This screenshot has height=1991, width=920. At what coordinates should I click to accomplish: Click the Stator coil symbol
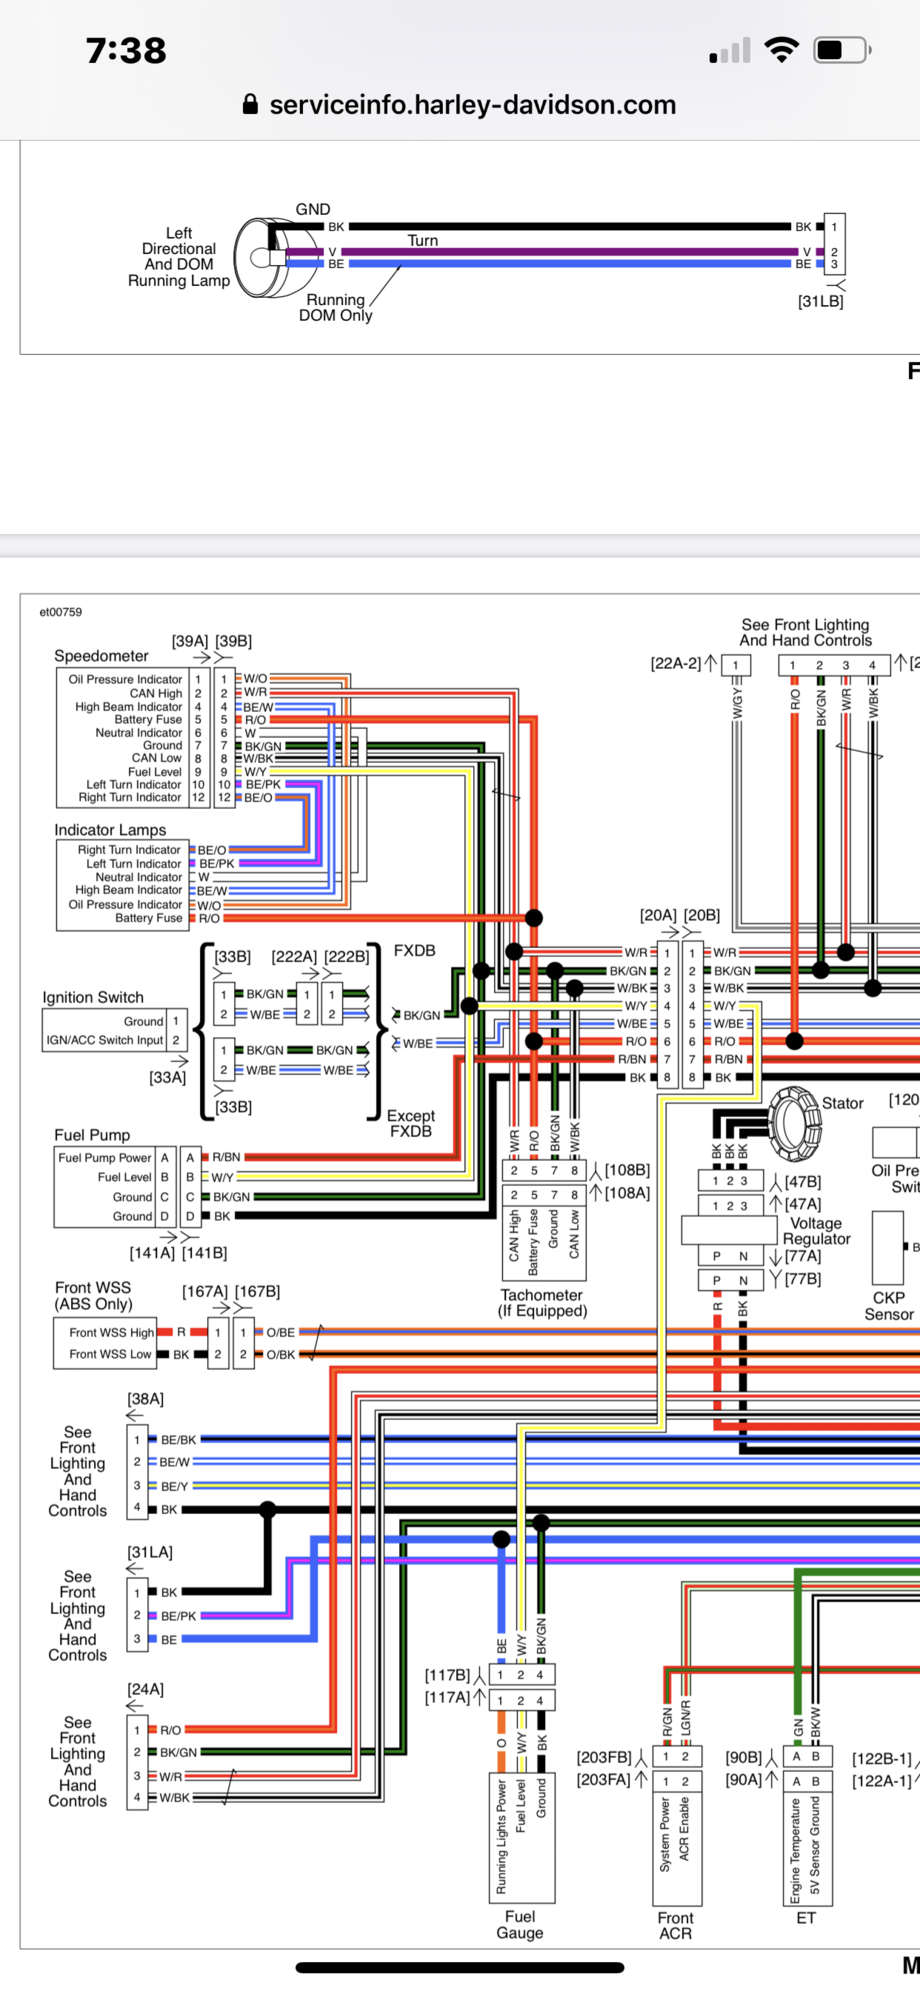(794, 1120)
